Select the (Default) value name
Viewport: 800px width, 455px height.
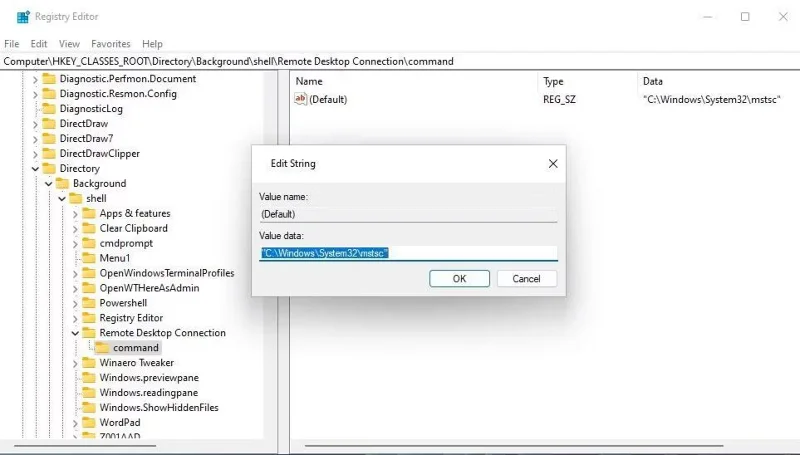328,99
